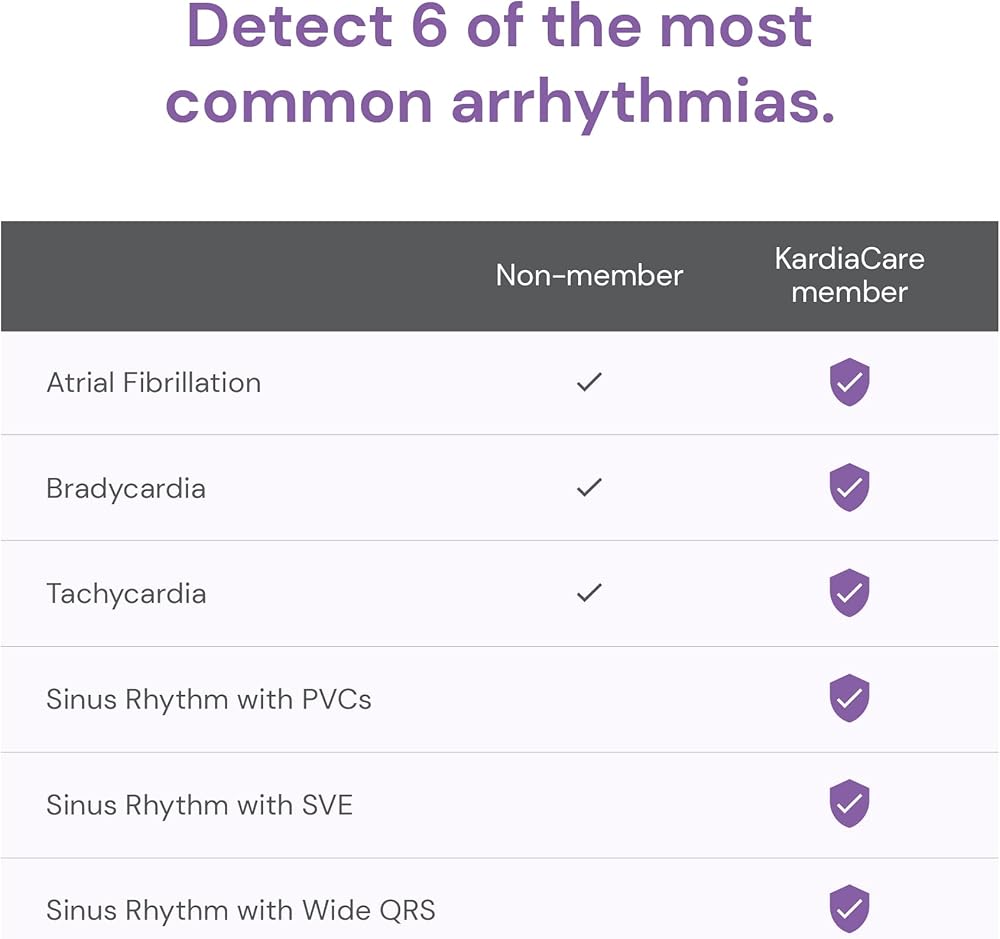The image size is (1000, 939).
Task: Click the Tachycardia row label
Action: (x=126, y=594)
